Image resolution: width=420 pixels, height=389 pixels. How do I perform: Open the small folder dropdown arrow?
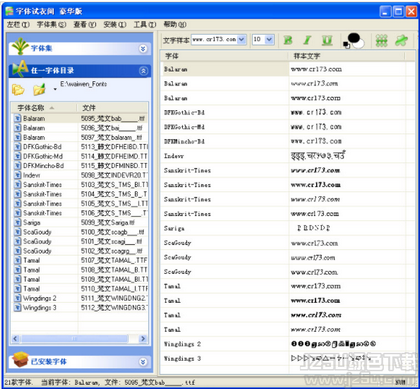click(x=55, y=89)
